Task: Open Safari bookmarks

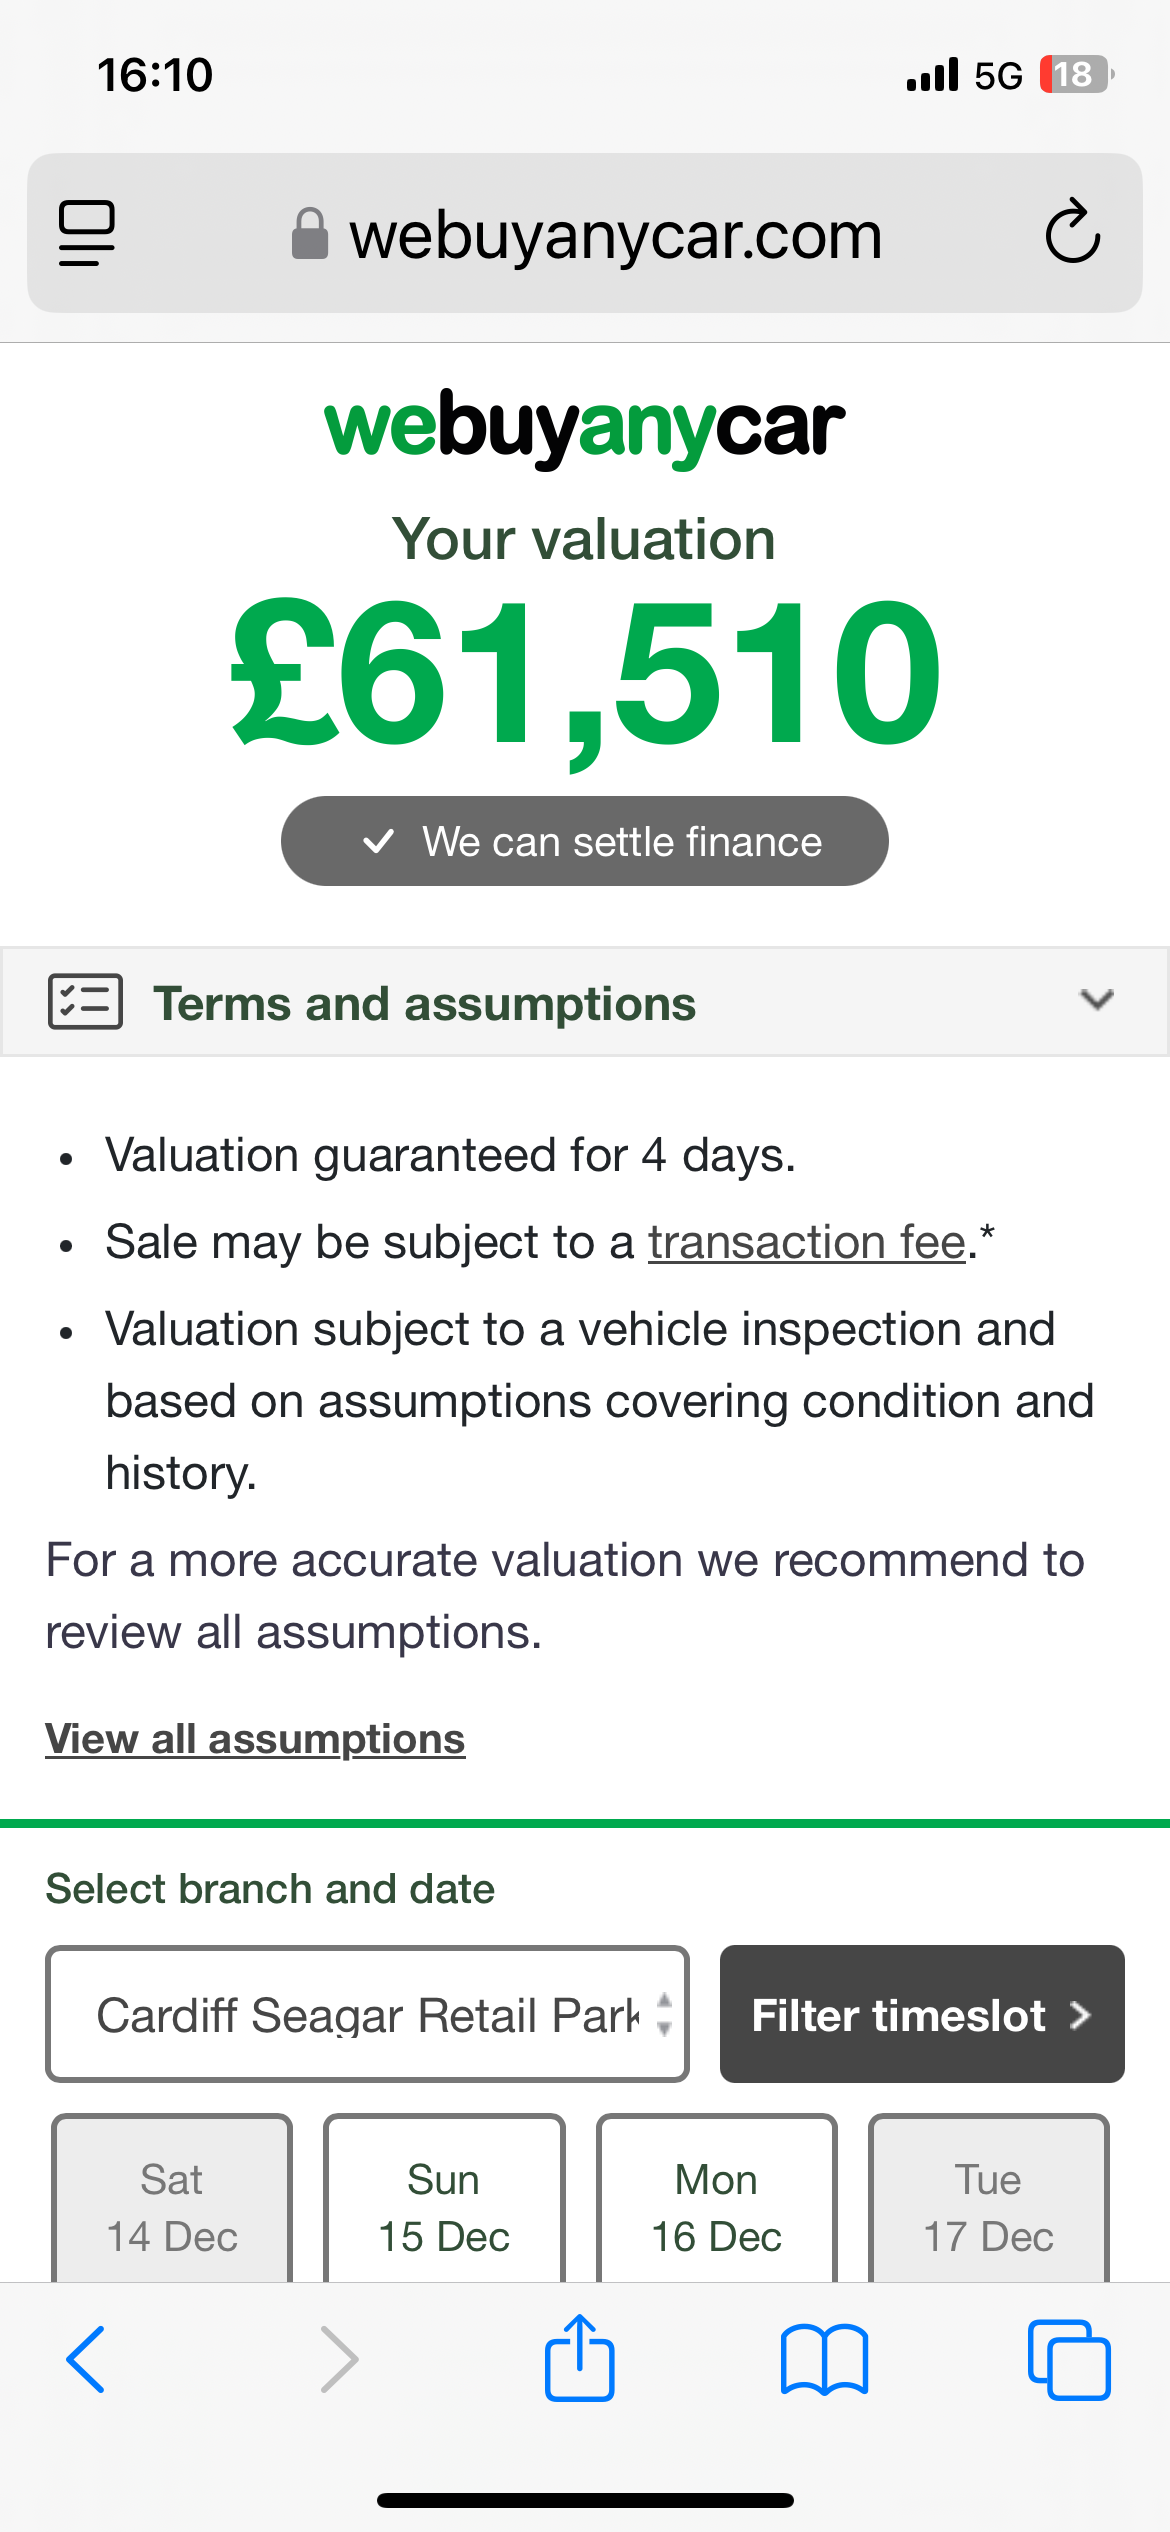Action: (824, 2359)
